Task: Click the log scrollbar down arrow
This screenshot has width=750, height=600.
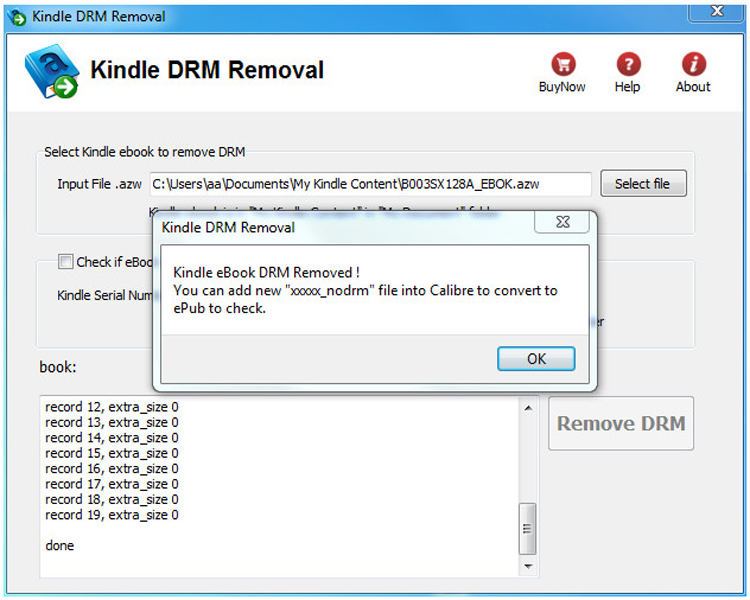Action: (x=528, y=567)
